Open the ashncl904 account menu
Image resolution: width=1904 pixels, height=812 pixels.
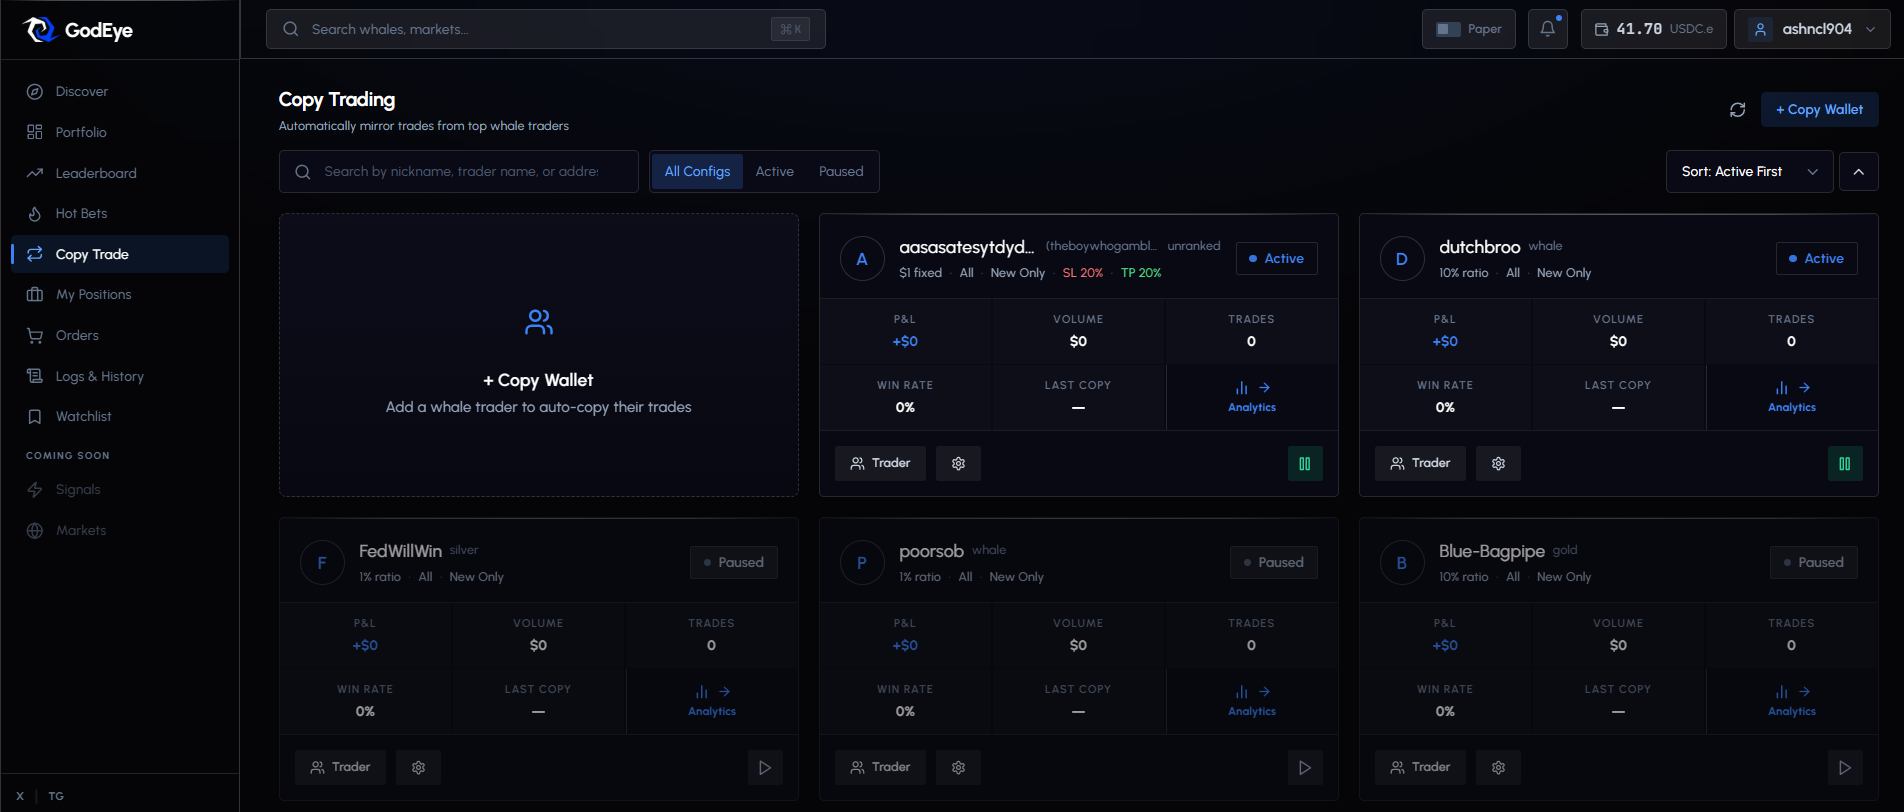(x=1812, y=29)
